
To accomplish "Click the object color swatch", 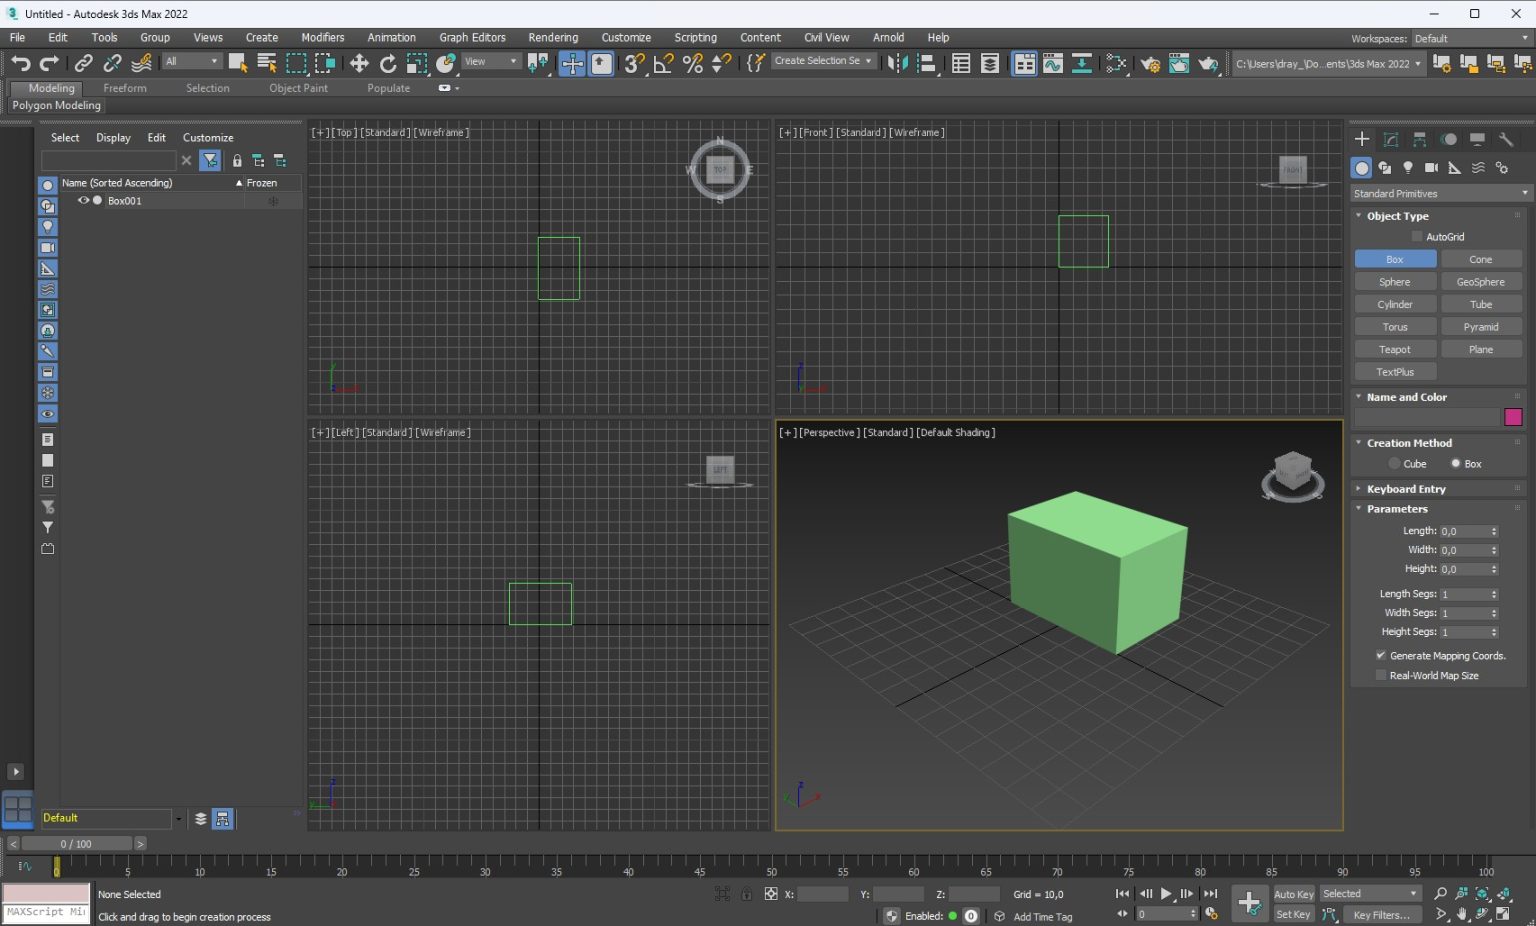I will pyautogui.click(x=1513, y=417).
